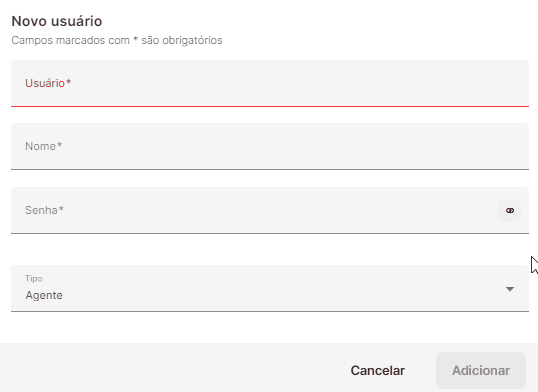The image size is (538, 392).
Task: Click the Cancelar button
Action: (x=377, y=371)
